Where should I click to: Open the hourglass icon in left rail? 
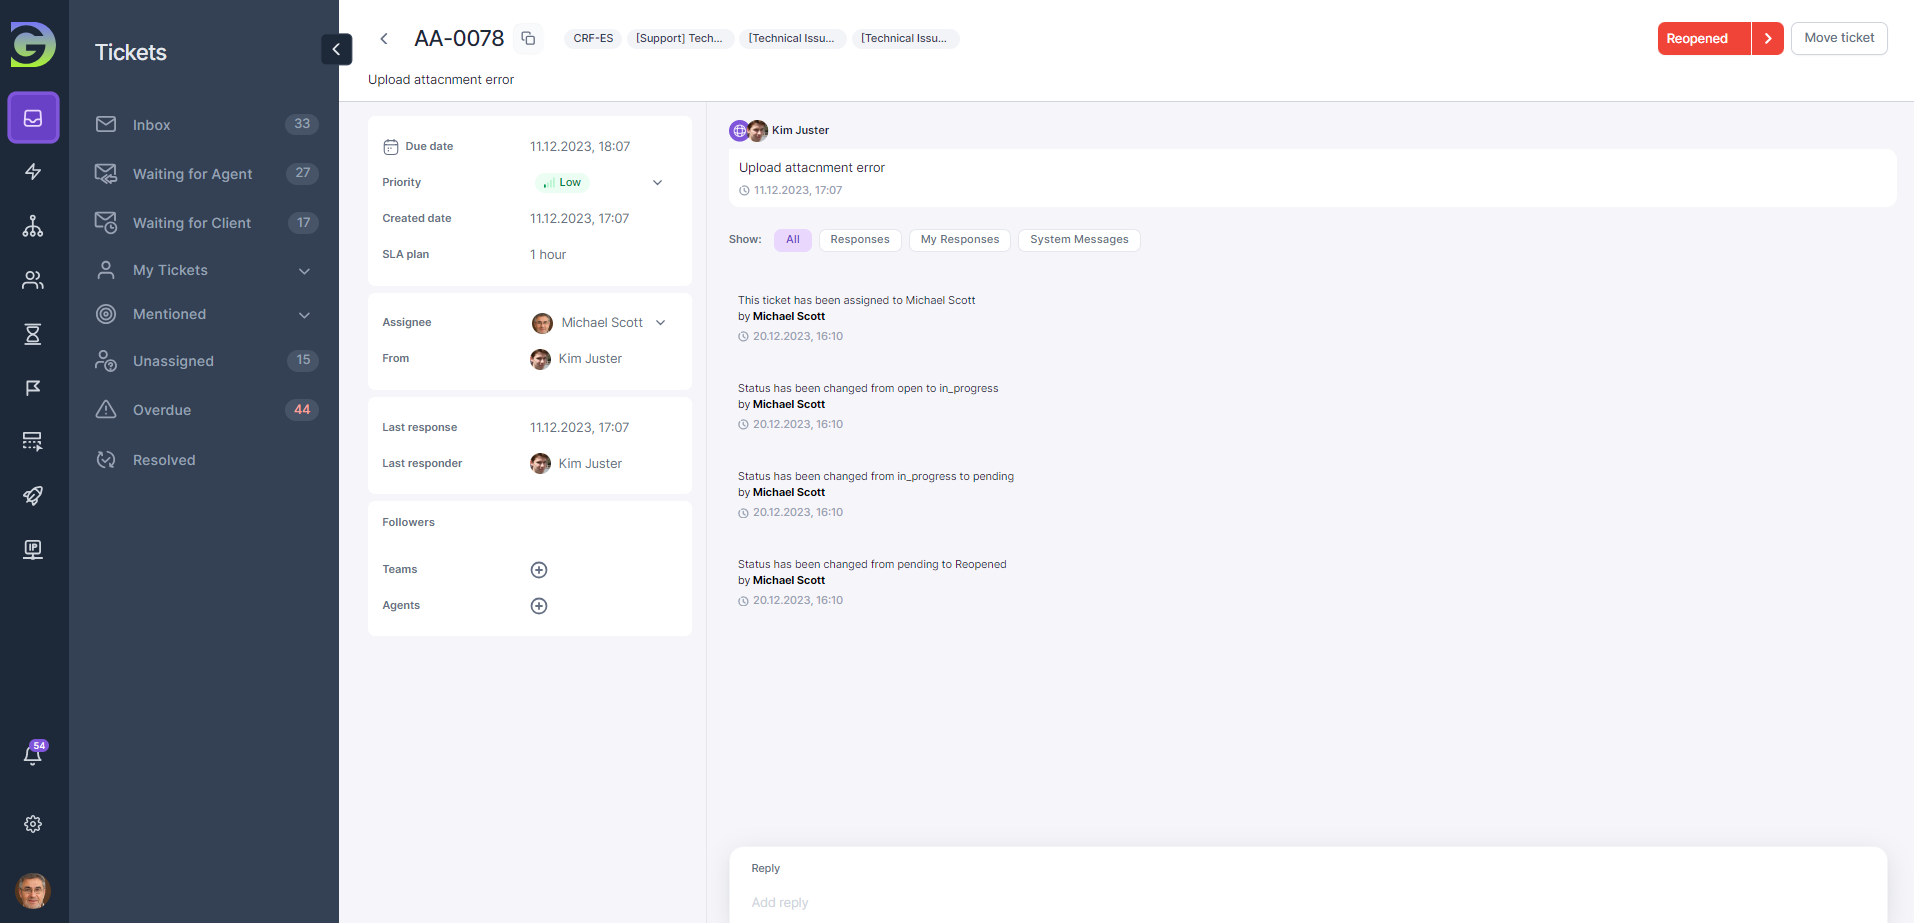point(33,334)
